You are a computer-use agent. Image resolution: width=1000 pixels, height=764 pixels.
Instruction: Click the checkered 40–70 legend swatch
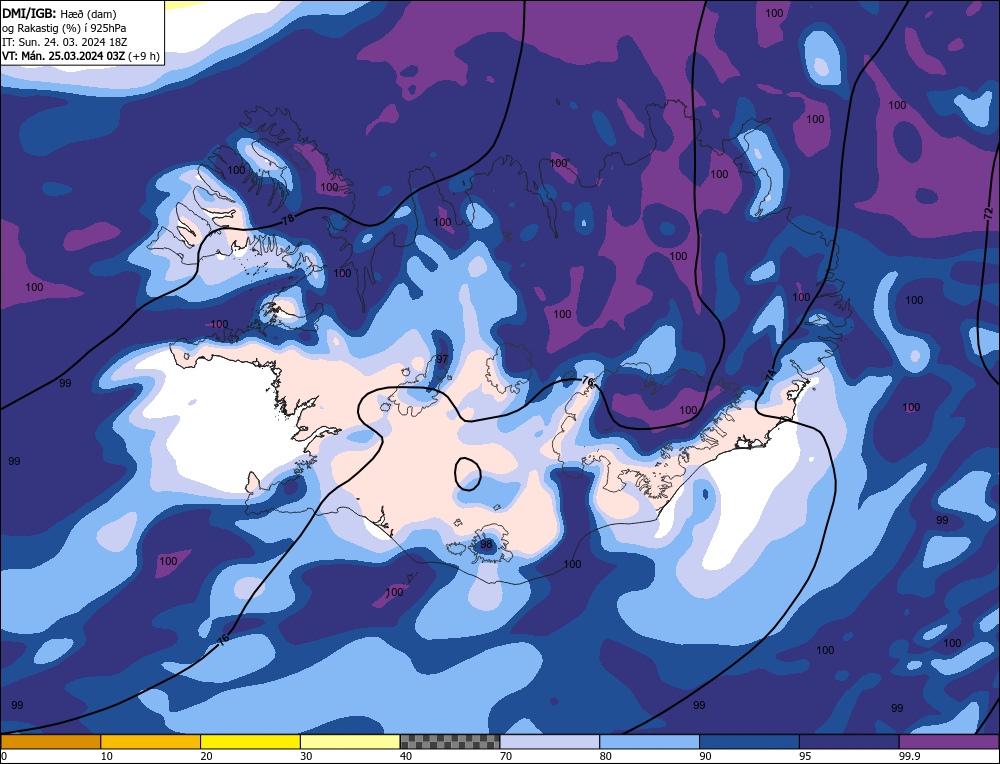tap(450, 741)
